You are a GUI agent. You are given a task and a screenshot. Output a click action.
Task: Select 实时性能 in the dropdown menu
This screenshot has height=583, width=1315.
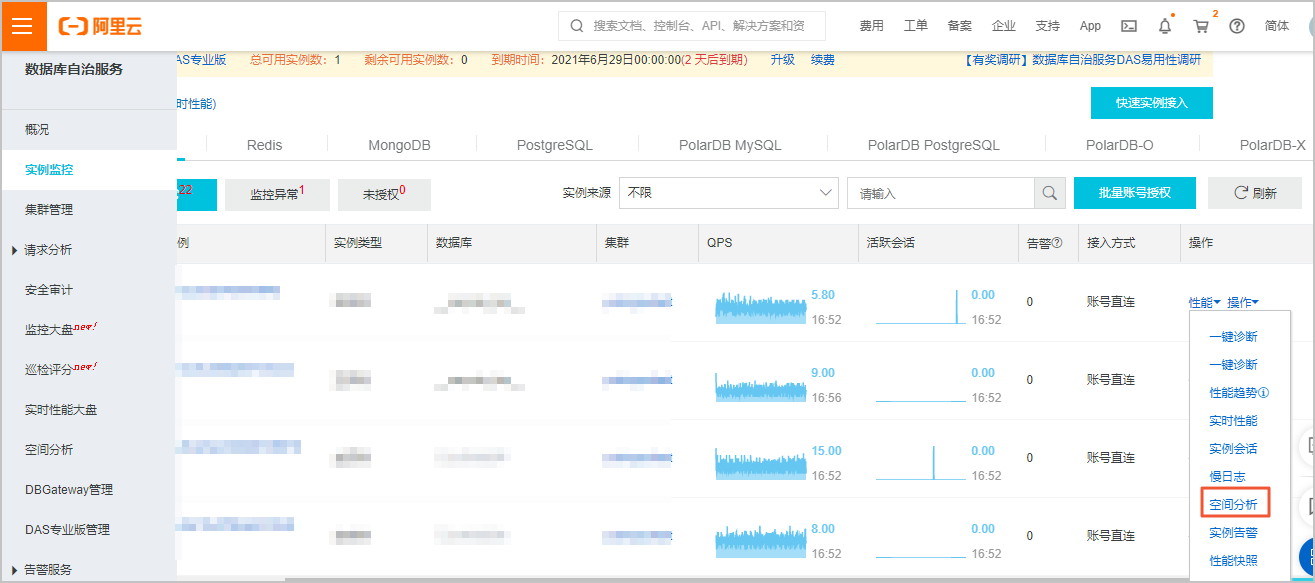click(x=1233, y=421)
